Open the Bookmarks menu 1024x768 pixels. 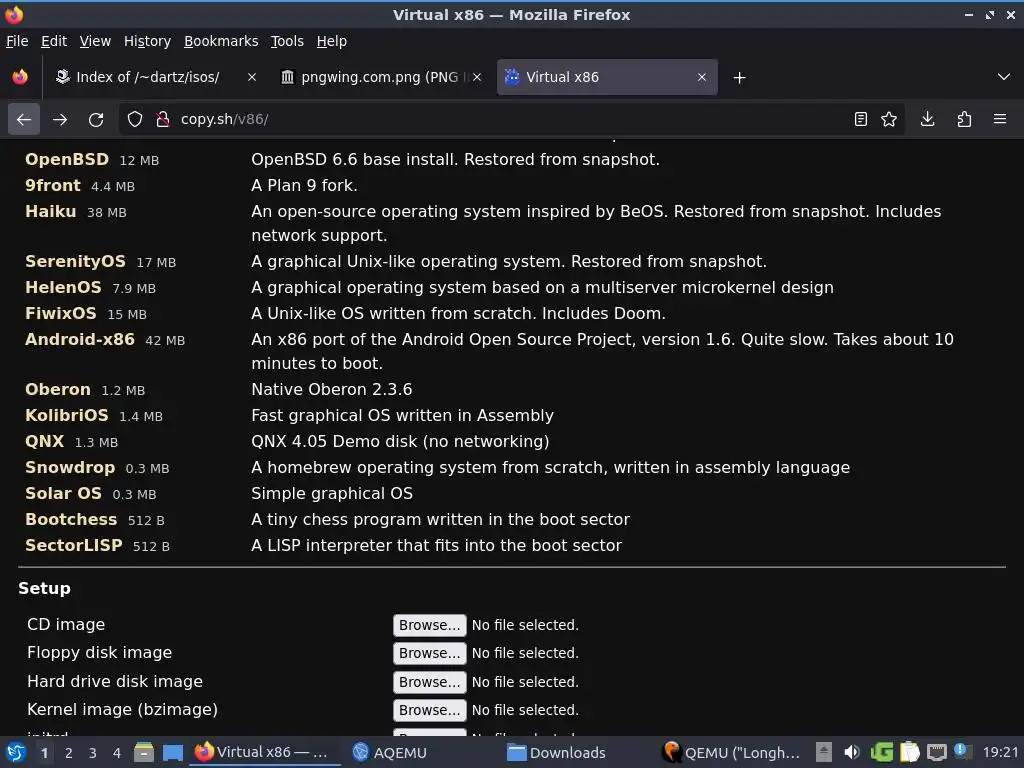coord(221,41)
